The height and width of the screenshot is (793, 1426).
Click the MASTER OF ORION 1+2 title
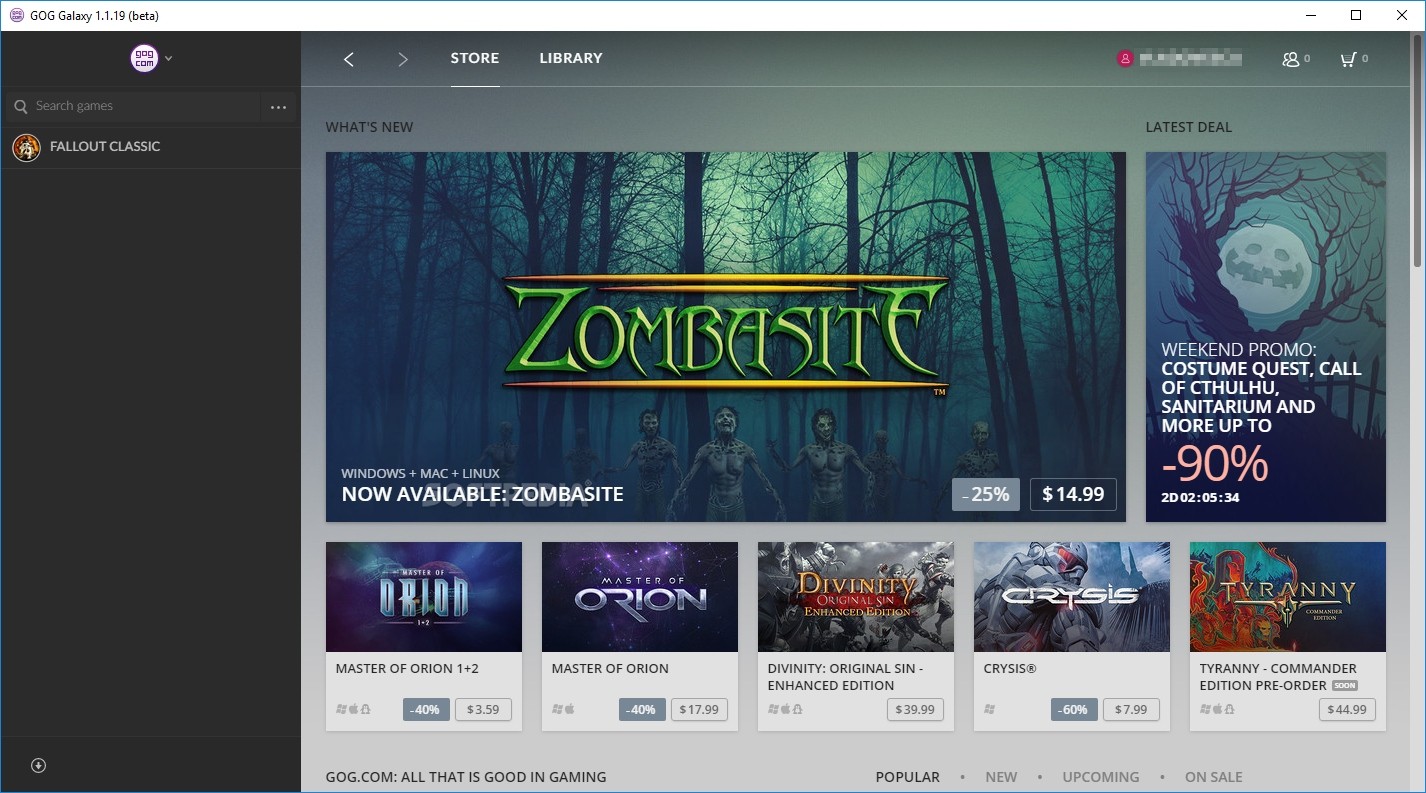[x=407, y=668]
